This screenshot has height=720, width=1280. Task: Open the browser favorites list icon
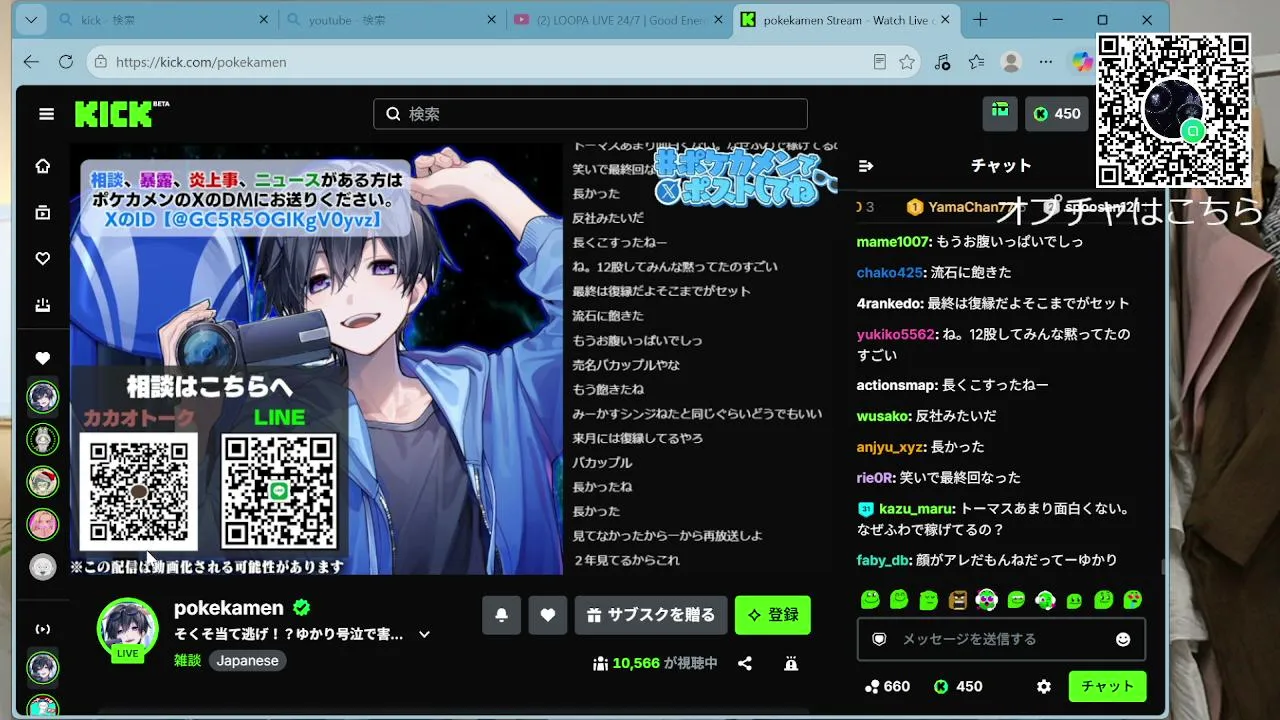click(977, 62)
